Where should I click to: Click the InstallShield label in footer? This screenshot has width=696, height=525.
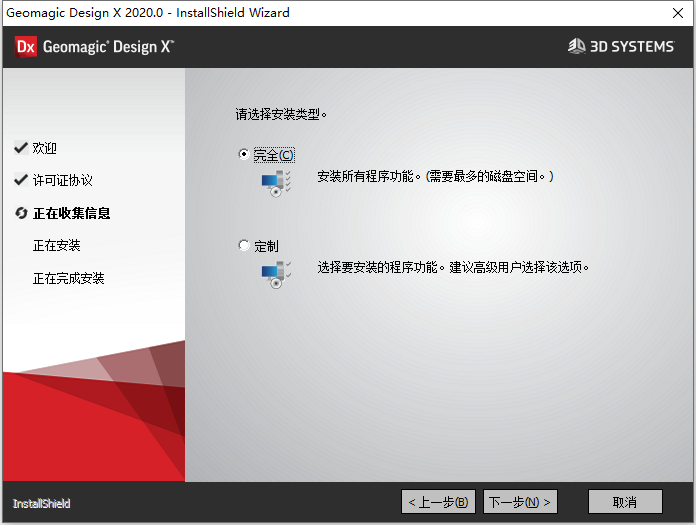click(x=41, y=503)
